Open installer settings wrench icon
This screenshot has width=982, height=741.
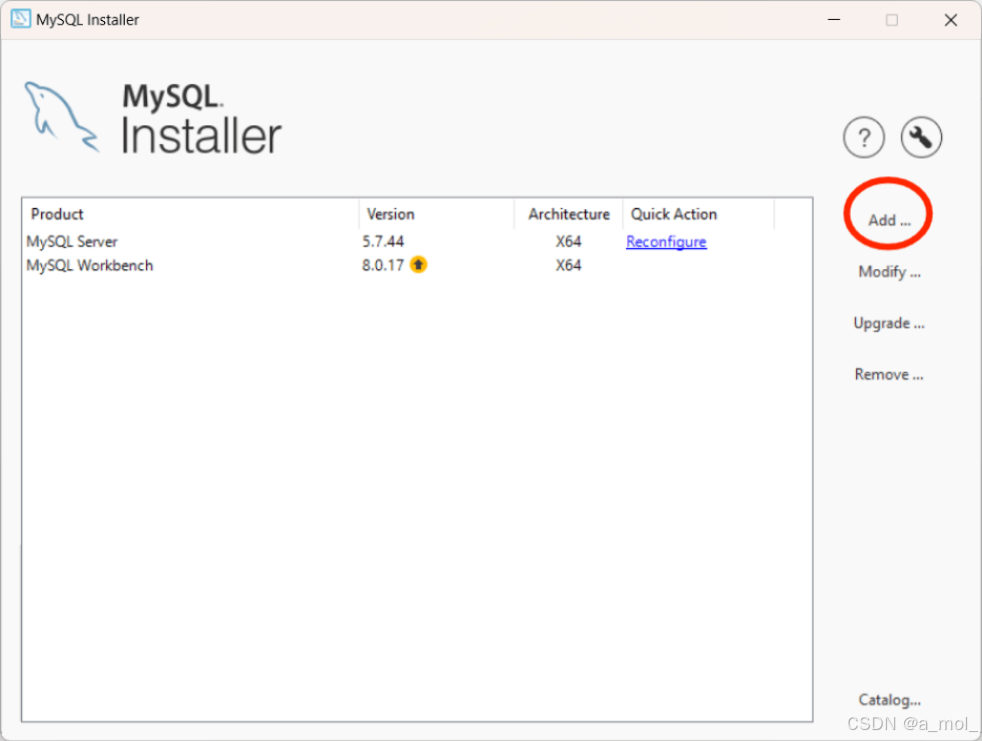point(921,137)
